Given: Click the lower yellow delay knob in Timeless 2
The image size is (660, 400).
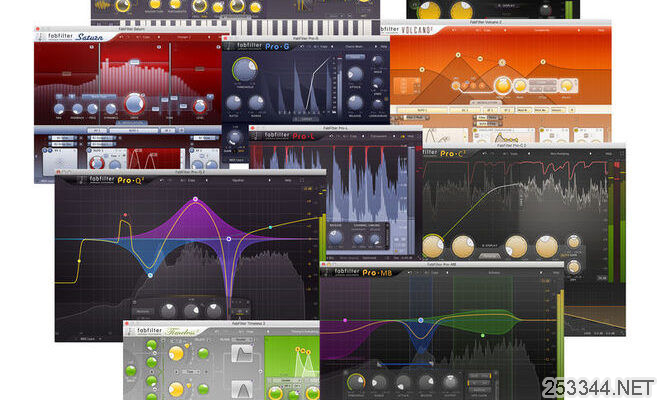Looking at the screenshot, I should click(x=176, y=390).
